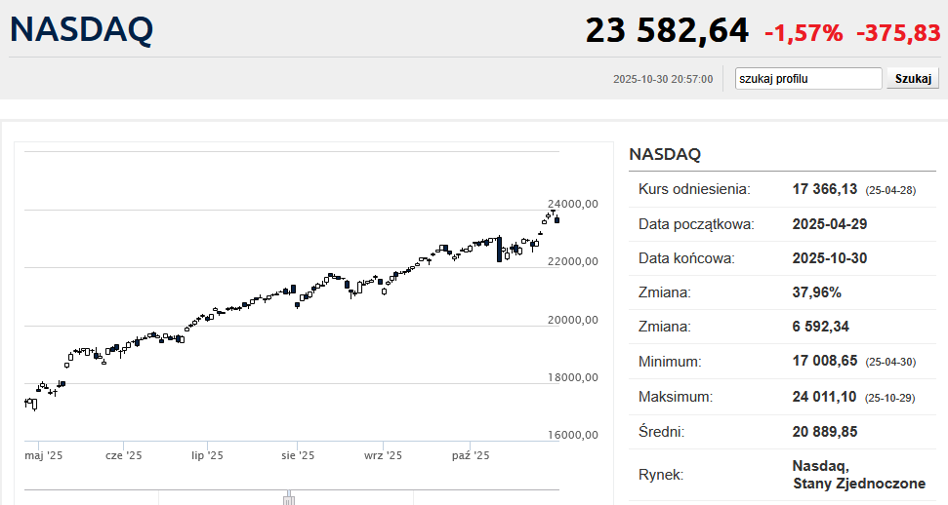948x505 pixels.
Task: Select the Minimum value 17 008,65
Action: (x=824, y=362)
